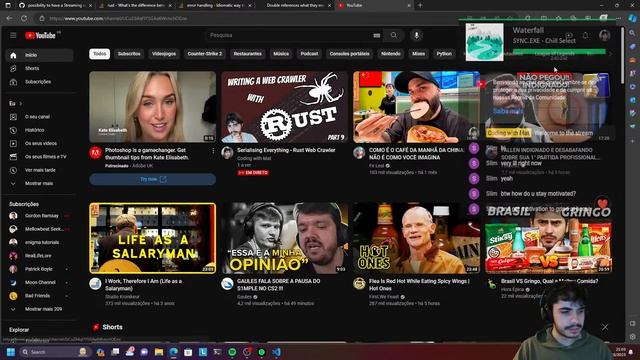640x360 pixels.
Task: Open Subscrições in the sidebar
Action: [40, 82]
